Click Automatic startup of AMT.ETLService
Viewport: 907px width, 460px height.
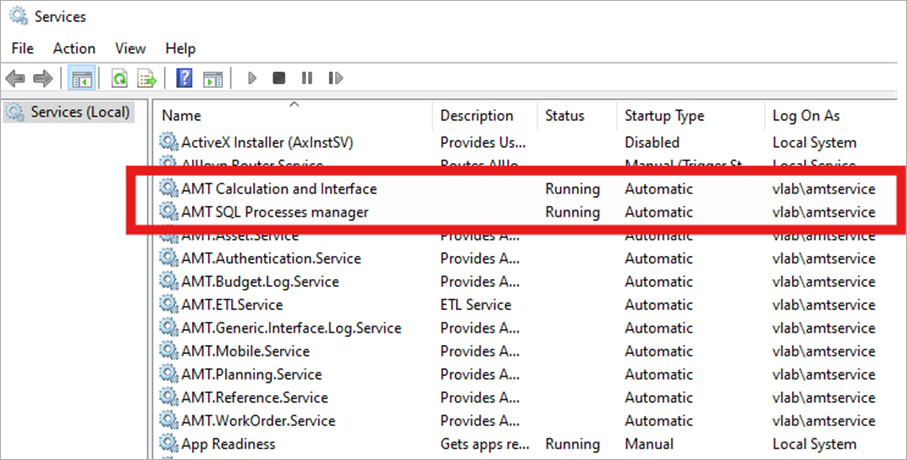tap(658, 304)
